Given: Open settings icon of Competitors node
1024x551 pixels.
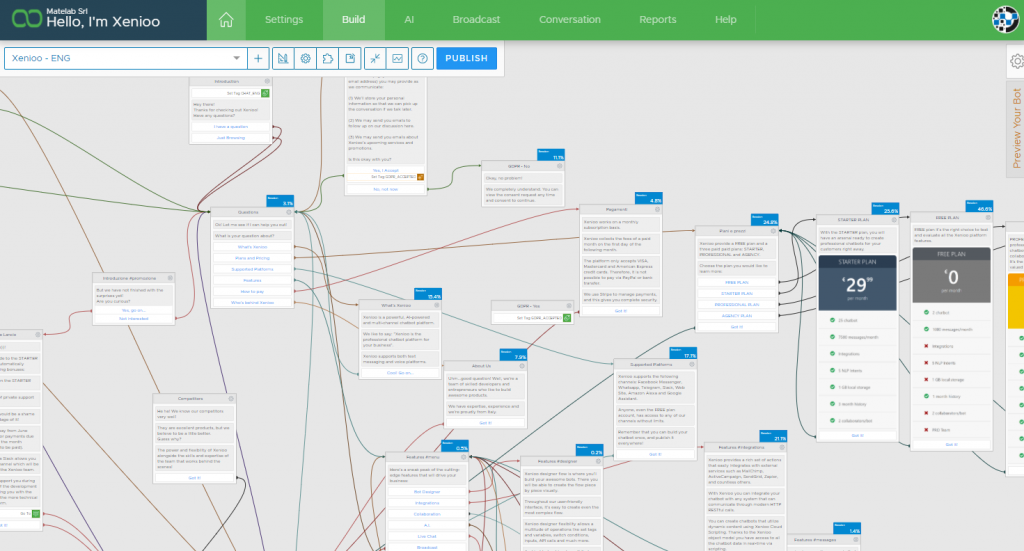Looking at the screenshot, I should (x=231, y=398).
